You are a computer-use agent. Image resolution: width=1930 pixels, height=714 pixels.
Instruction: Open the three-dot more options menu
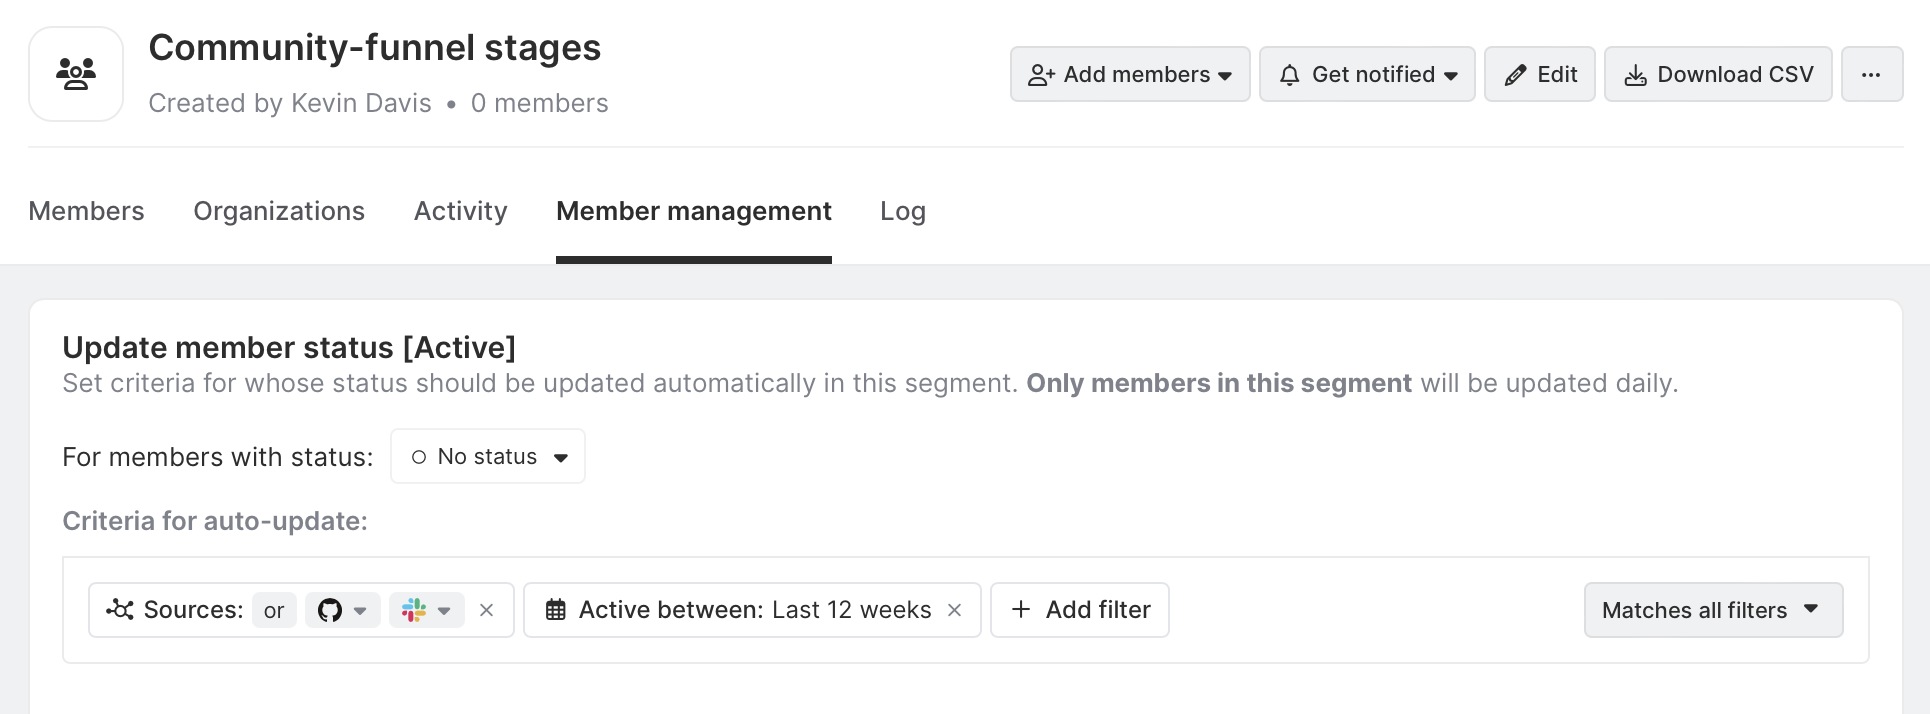click(x=1871, y=74)
